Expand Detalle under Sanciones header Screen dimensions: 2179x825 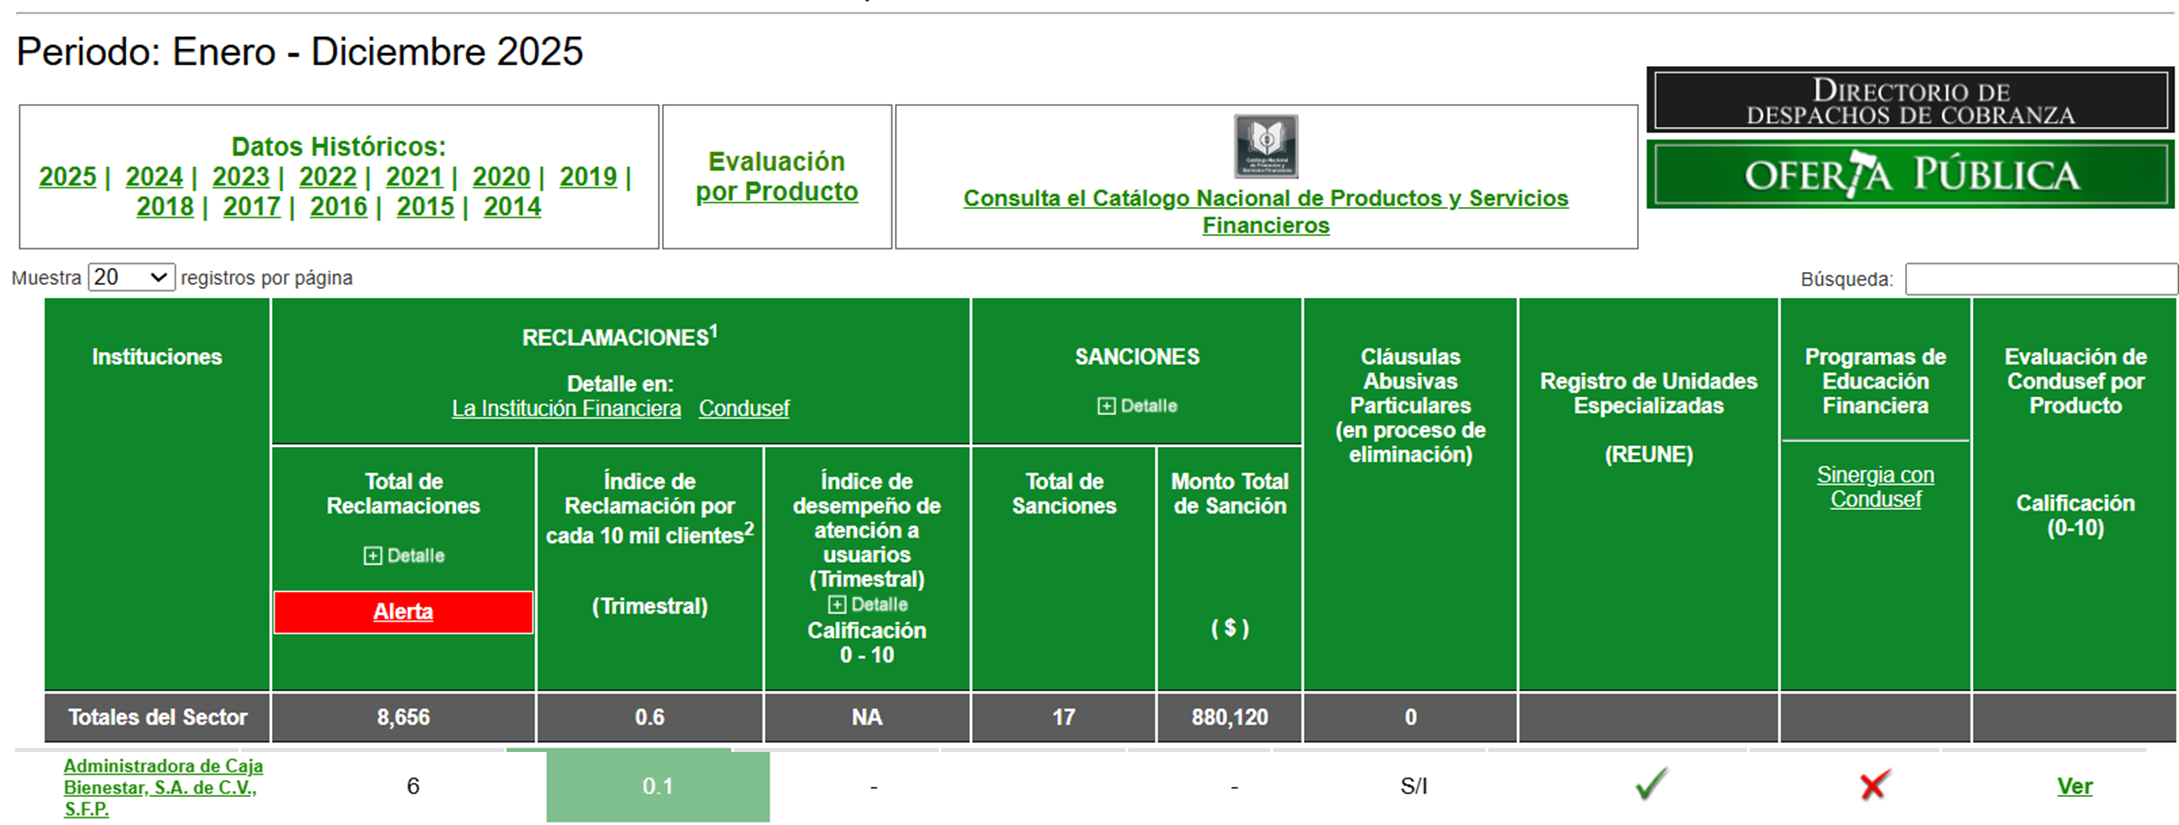1137,406
